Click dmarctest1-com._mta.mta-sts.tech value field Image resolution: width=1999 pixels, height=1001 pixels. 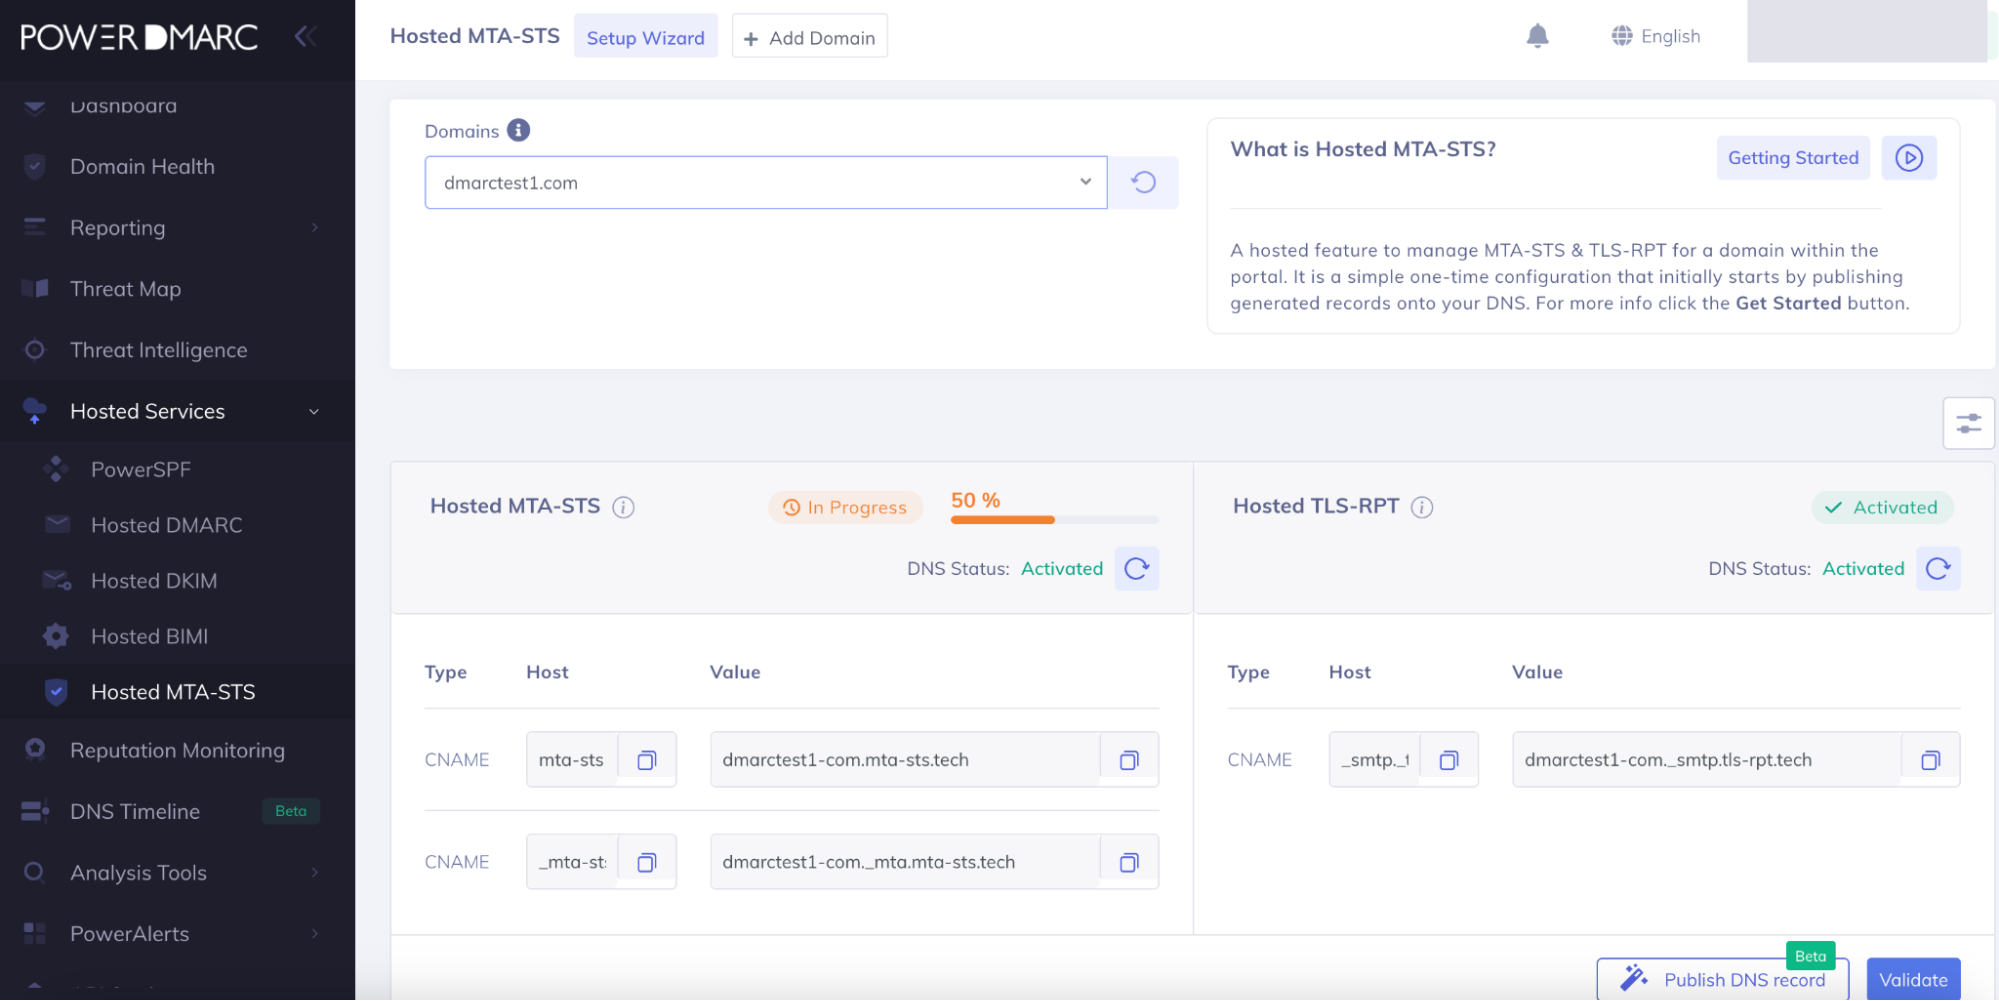[906, 862]
